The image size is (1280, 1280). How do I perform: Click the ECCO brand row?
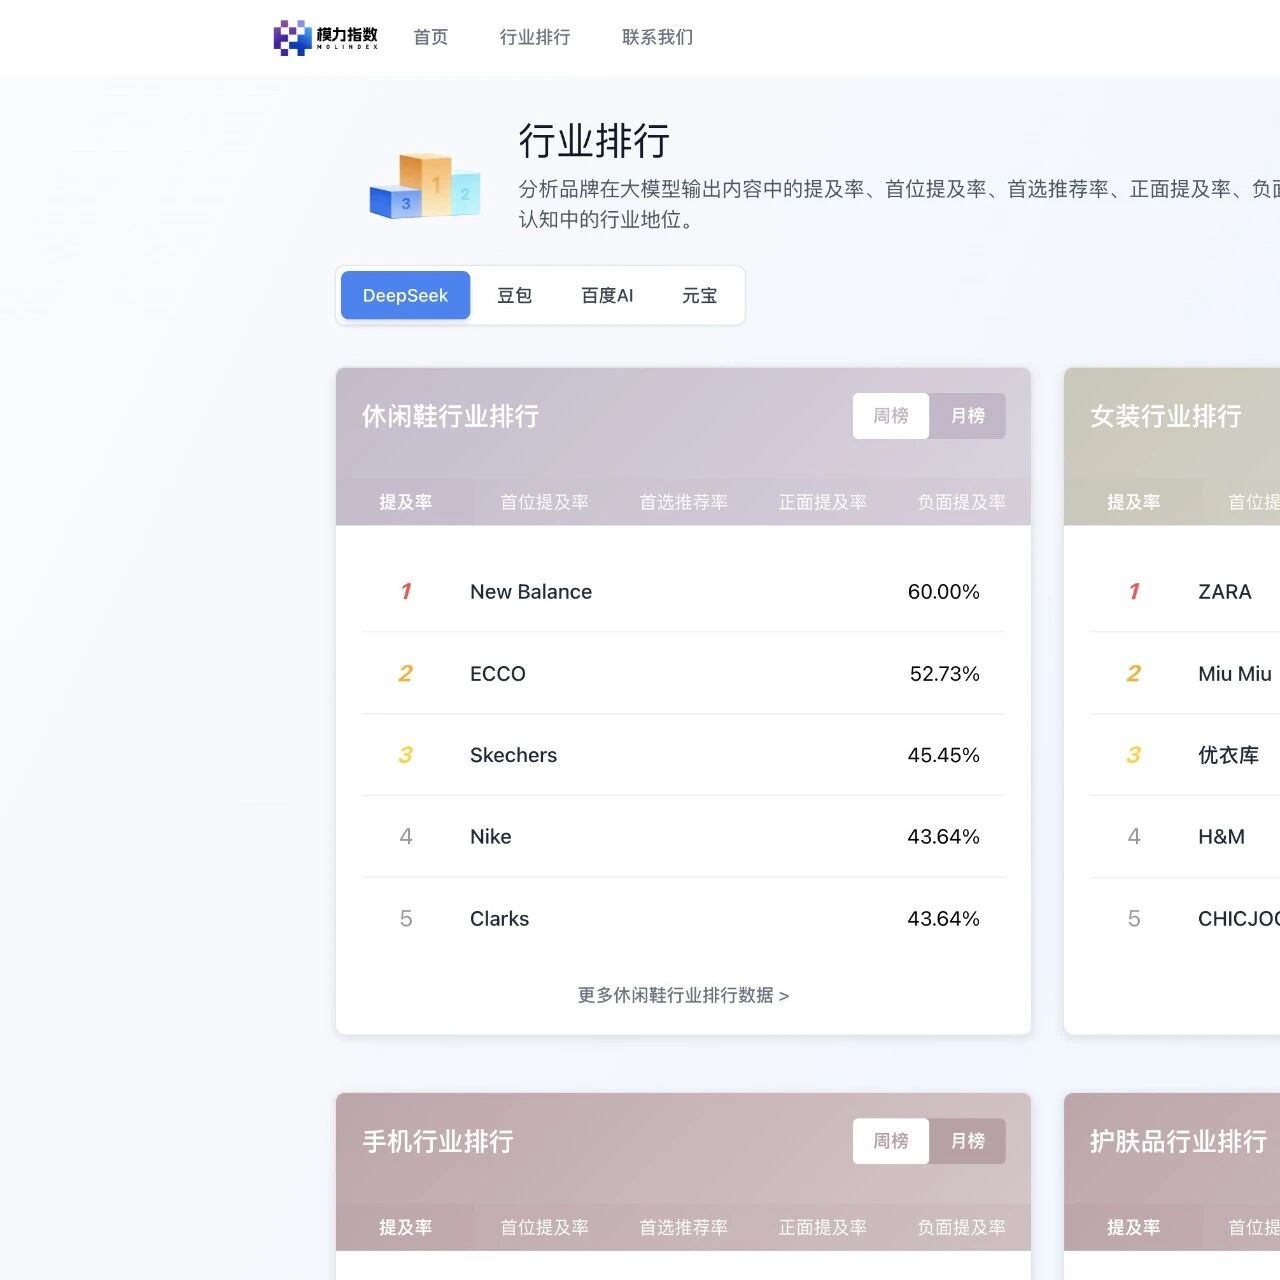click(x=683, y=673)
